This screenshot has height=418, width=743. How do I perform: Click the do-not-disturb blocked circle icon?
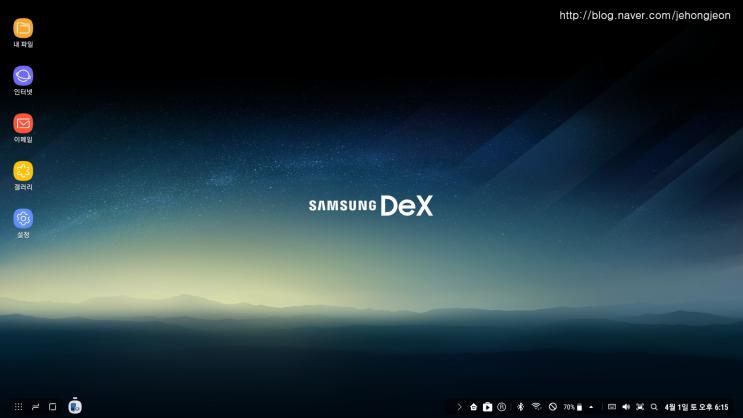pyautogui.click(x=553, y=407)
